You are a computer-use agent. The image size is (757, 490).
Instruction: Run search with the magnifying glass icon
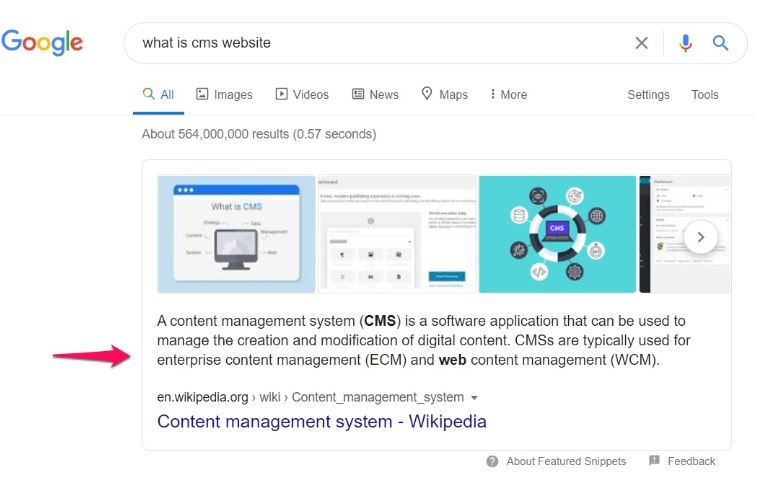tap(720, 43)
